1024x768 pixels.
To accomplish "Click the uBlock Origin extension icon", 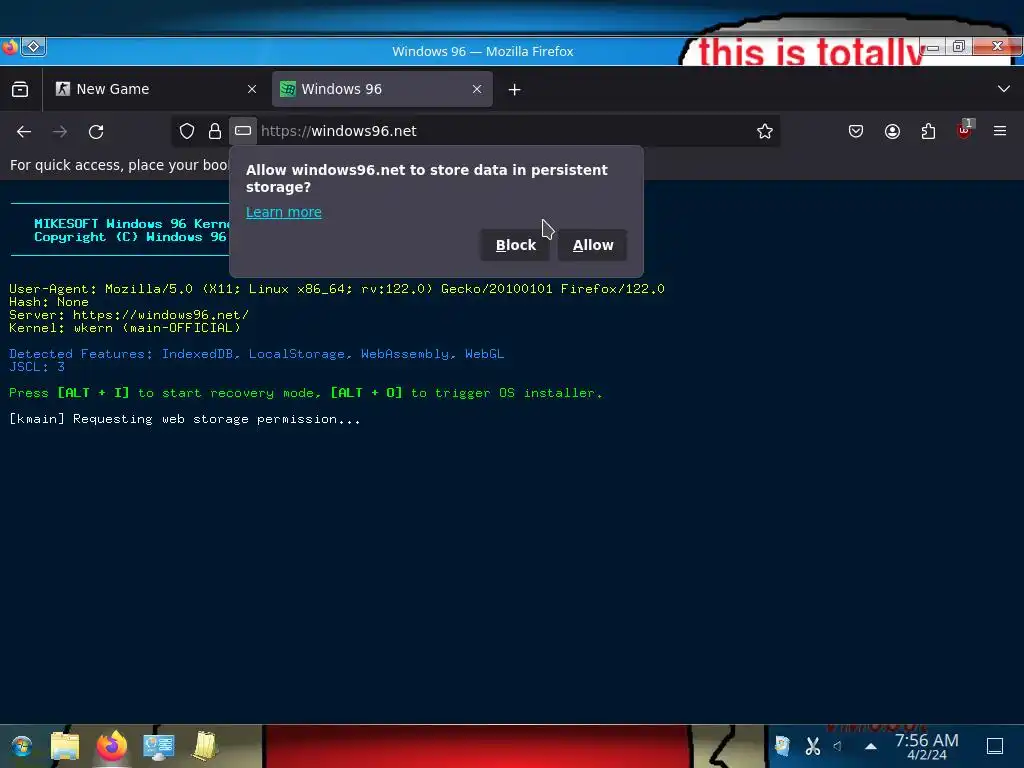I will [965, 130].
